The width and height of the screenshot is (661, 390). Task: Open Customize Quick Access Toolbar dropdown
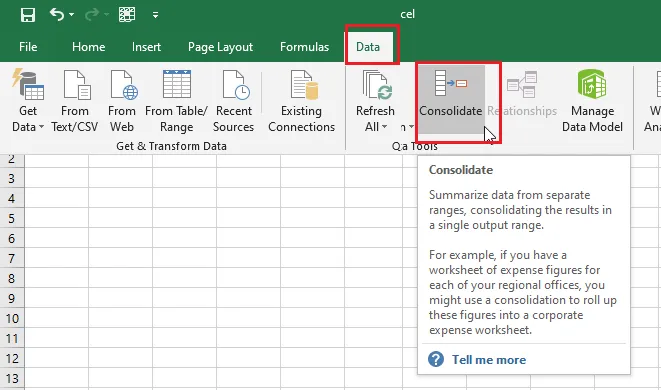click(156, 15)
